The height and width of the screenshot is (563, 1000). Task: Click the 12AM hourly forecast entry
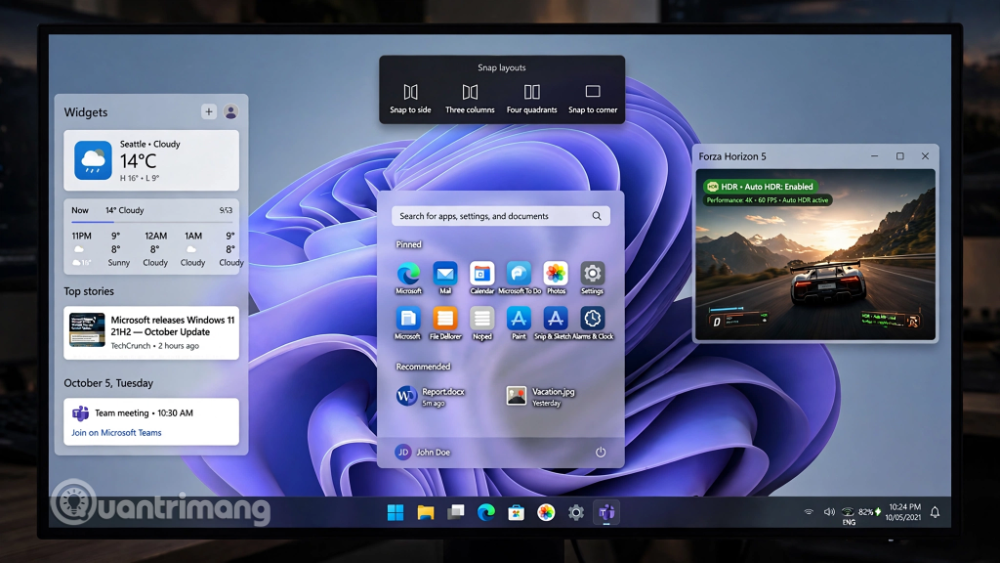point(156,249)
